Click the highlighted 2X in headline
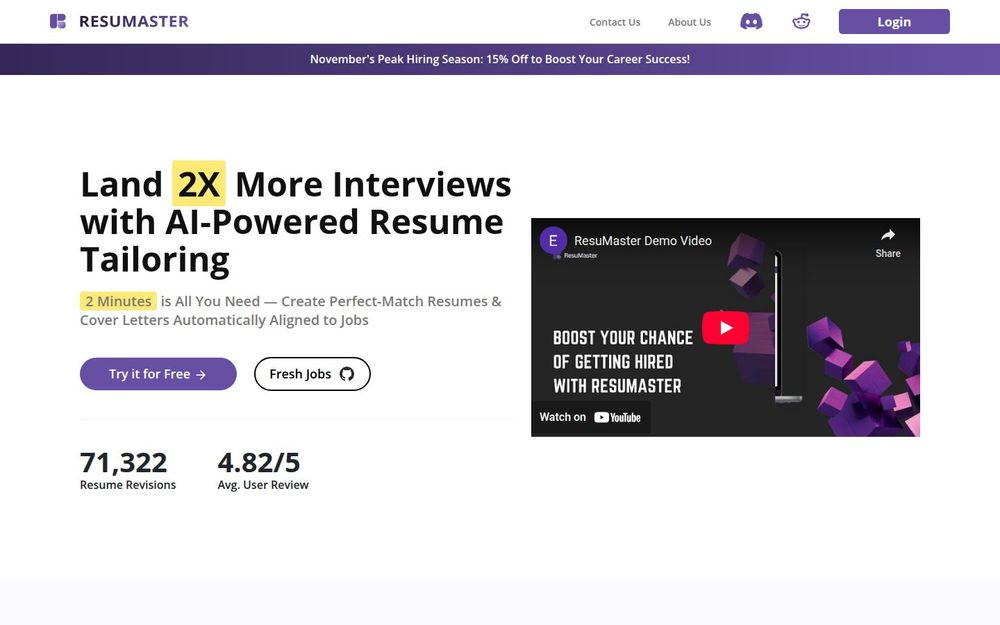This screenshot has width=1000, height=625. coord(199,184)
